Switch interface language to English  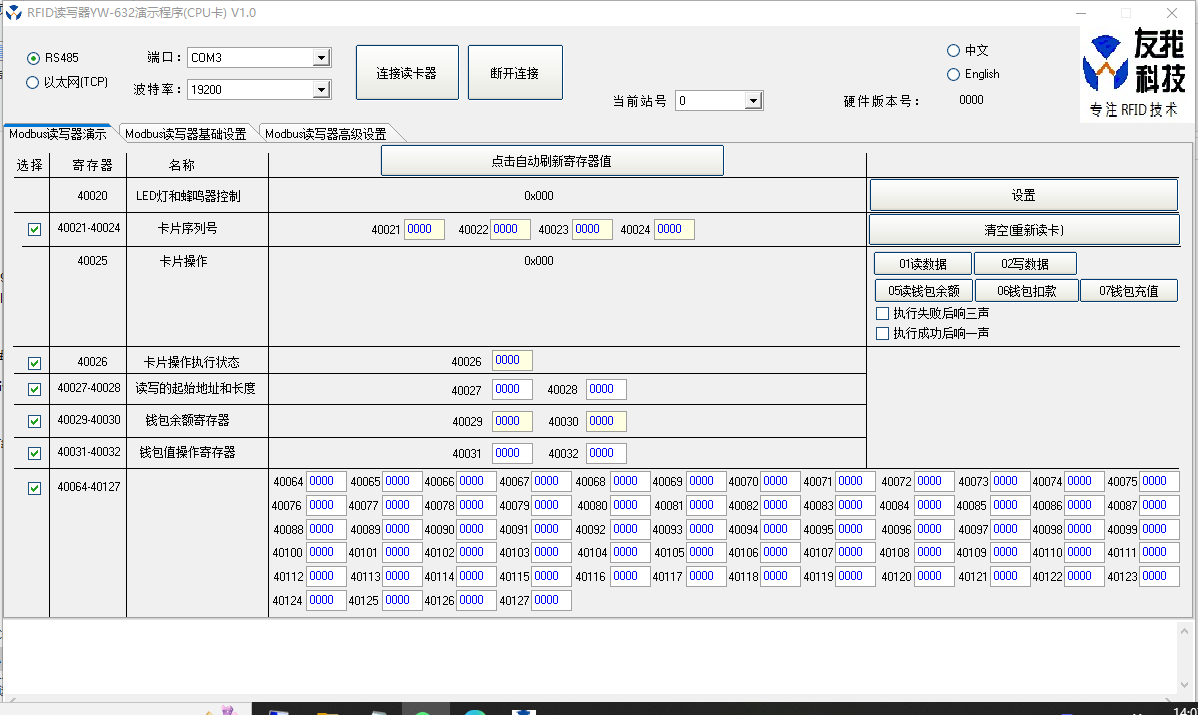click(953, 74)
